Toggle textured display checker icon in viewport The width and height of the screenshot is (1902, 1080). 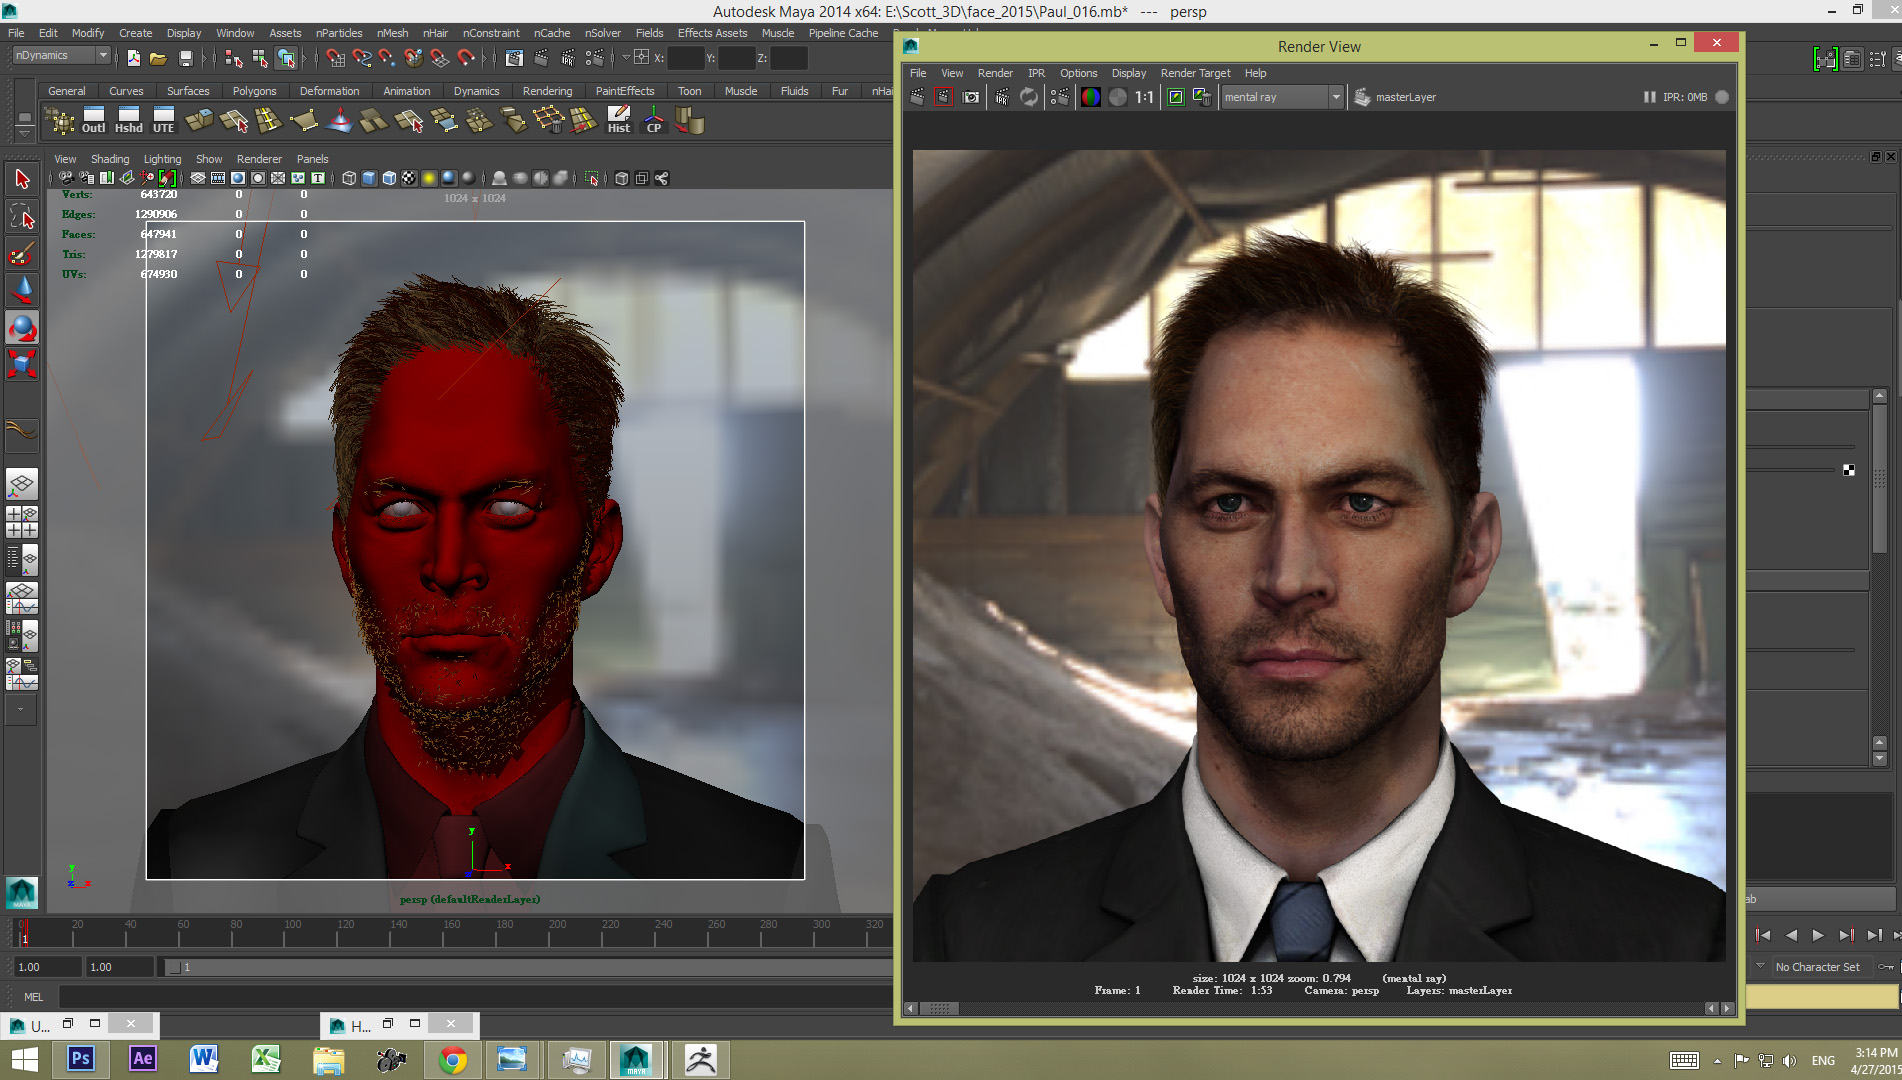coord(409,178)
